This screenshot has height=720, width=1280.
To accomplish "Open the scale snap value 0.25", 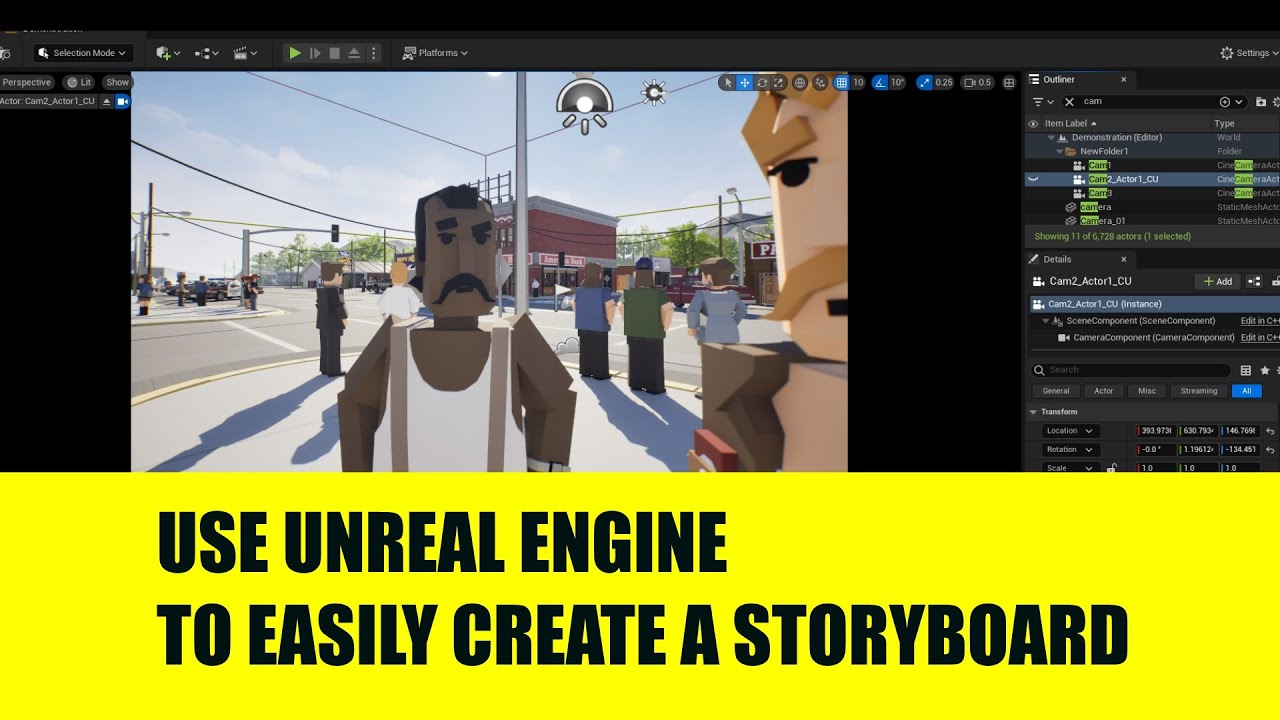I will coord(943,82).
